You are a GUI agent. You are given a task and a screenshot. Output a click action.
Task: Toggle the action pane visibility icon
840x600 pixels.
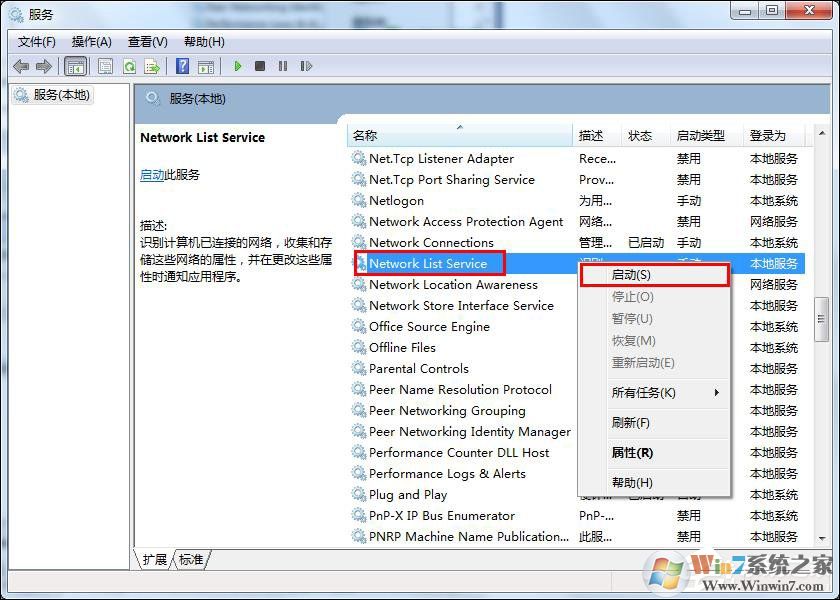pos(206,66)
